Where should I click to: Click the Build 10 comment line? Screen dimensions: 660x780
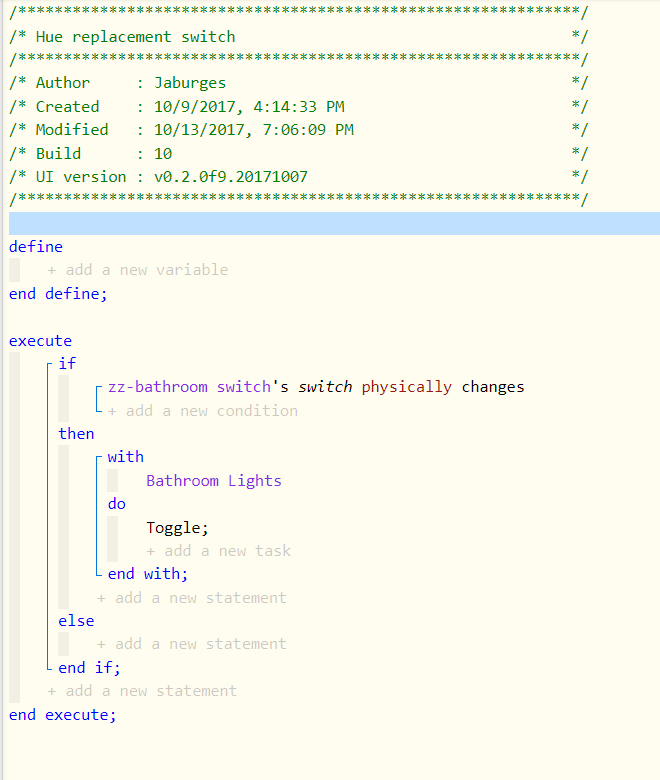298,153
